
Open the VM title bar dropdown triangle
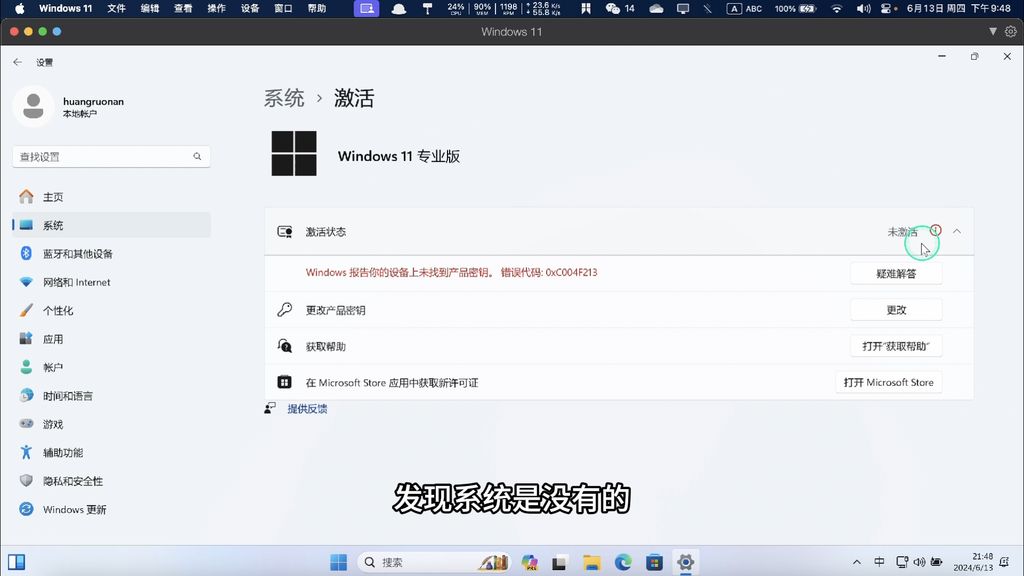[x=993, y=31]
